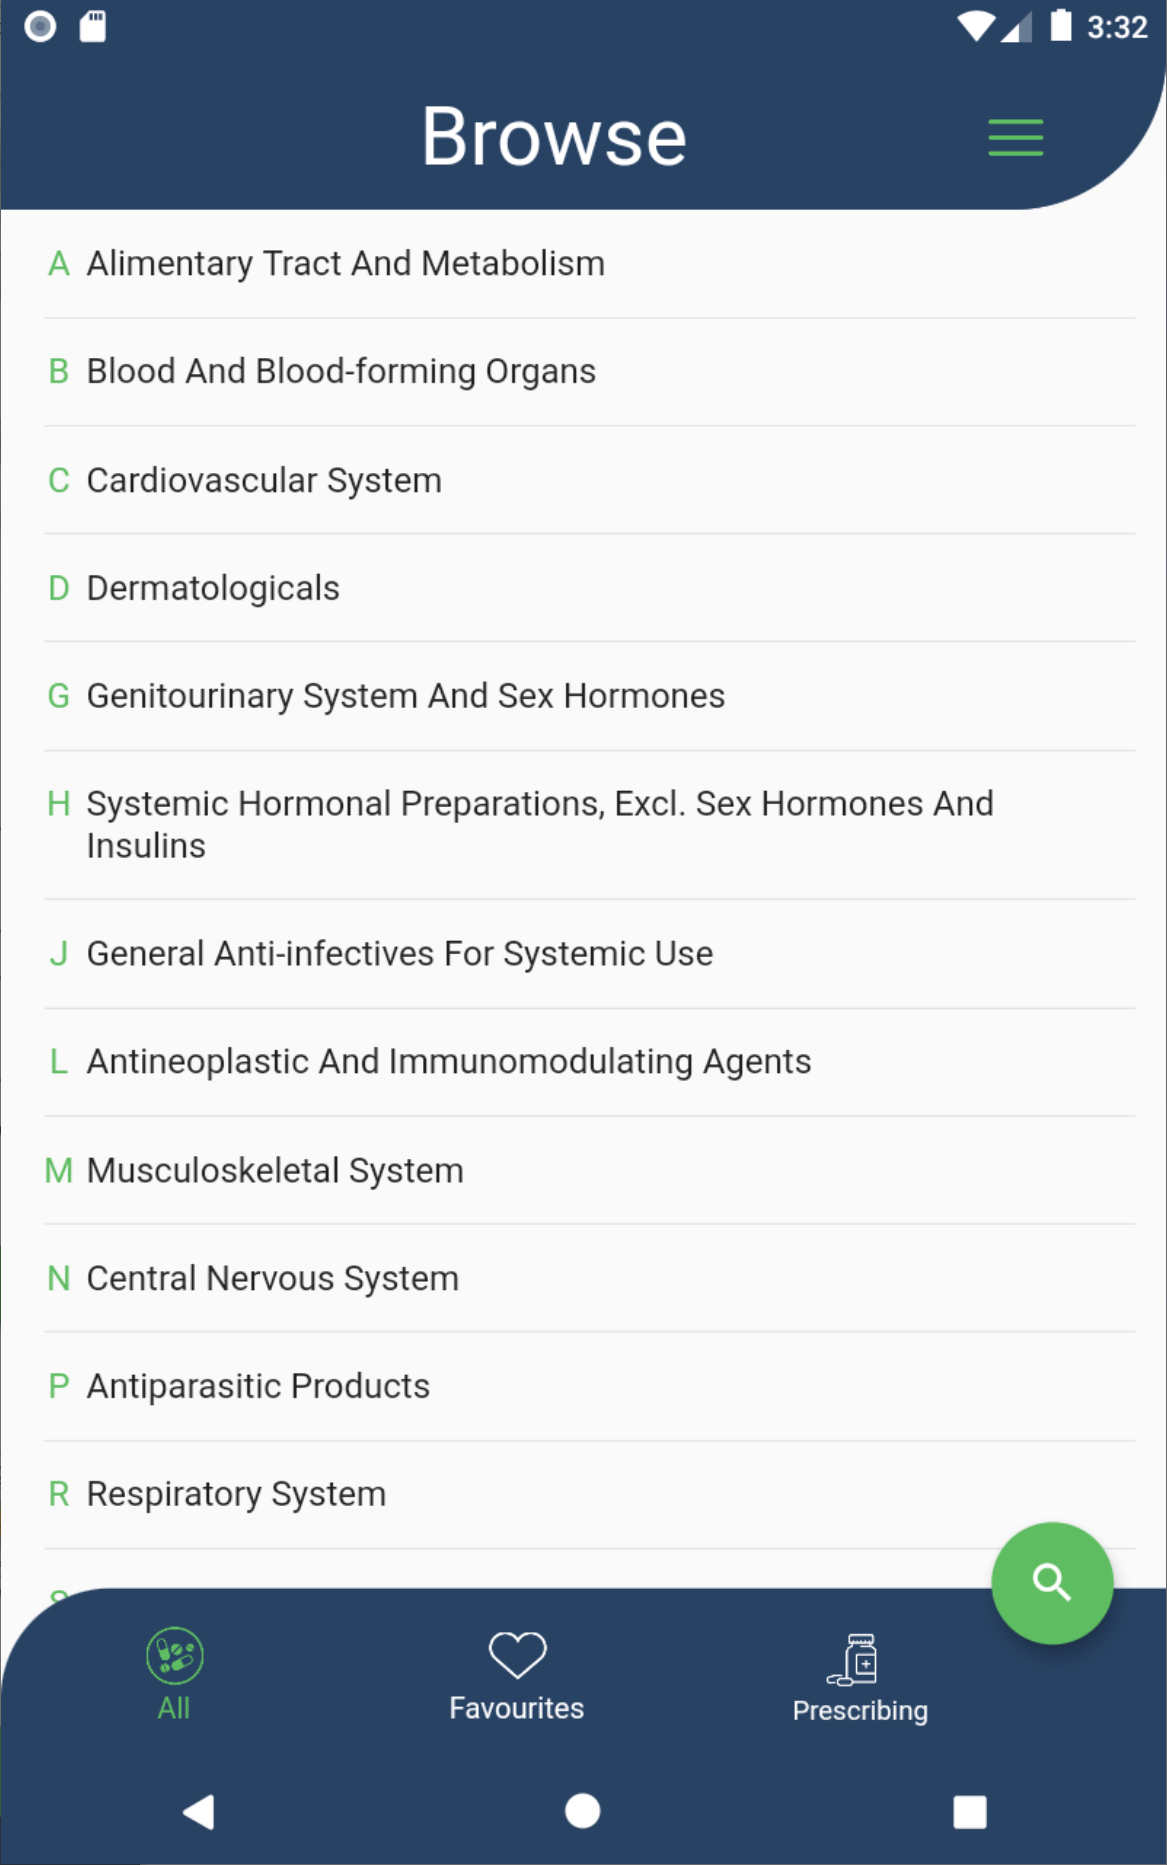Open Alimentary Tract And Metabolism category
Viewport: 1167px width, 1865px height.
point(345,264)
